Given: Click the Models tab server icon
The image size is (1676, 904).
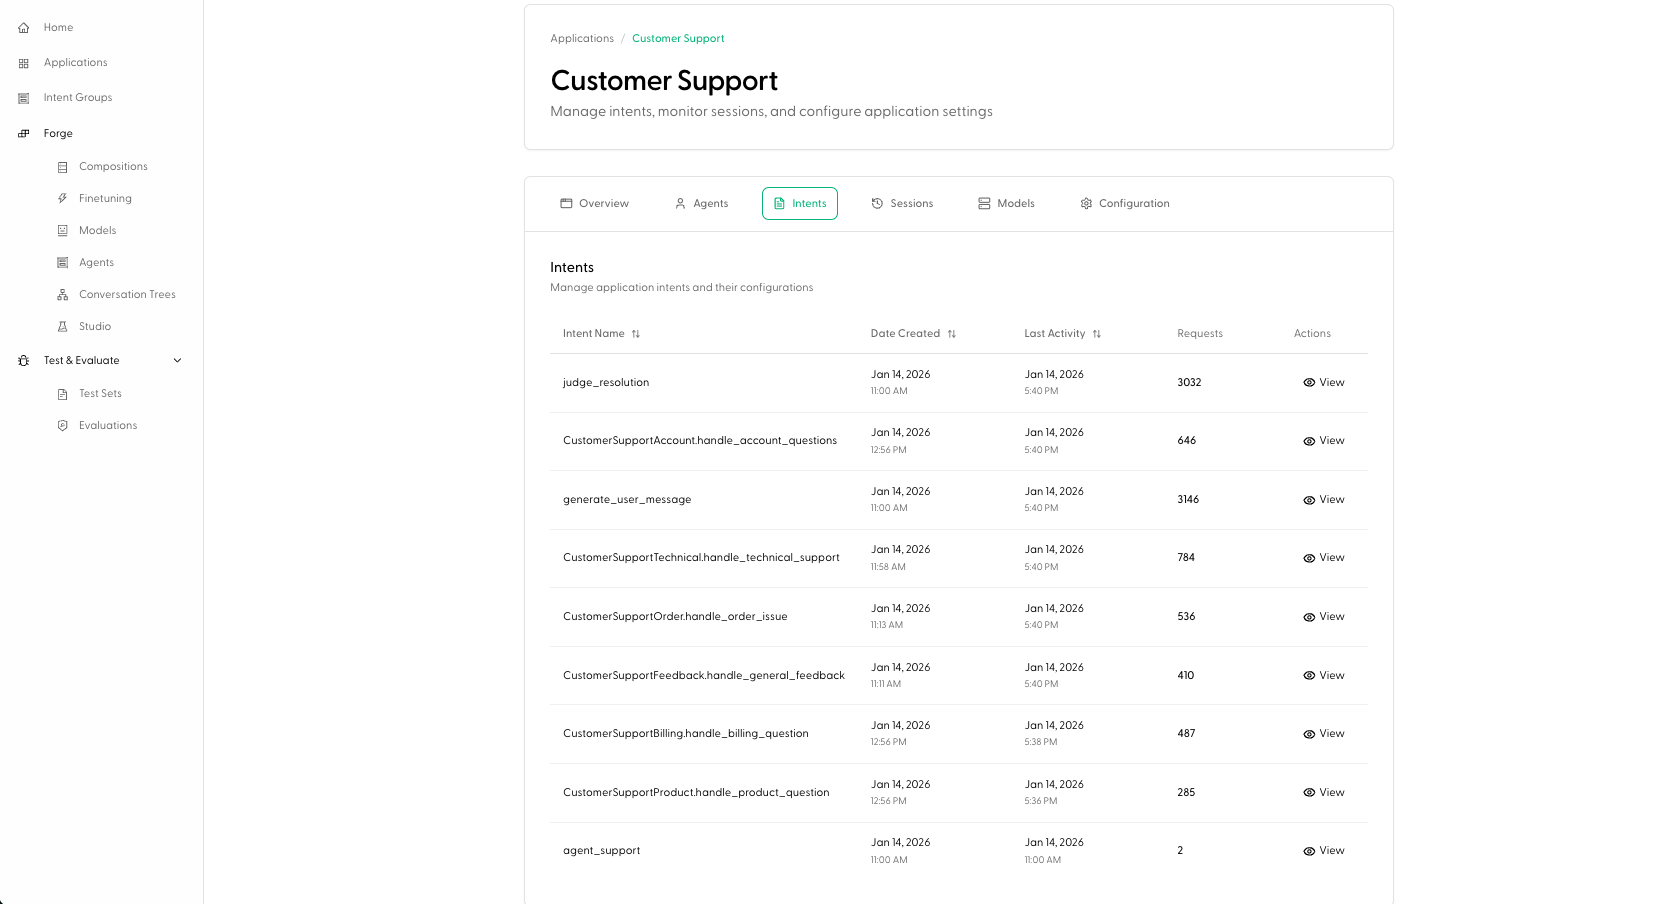Looking at the screenshot, I should (x=984, y=203).
